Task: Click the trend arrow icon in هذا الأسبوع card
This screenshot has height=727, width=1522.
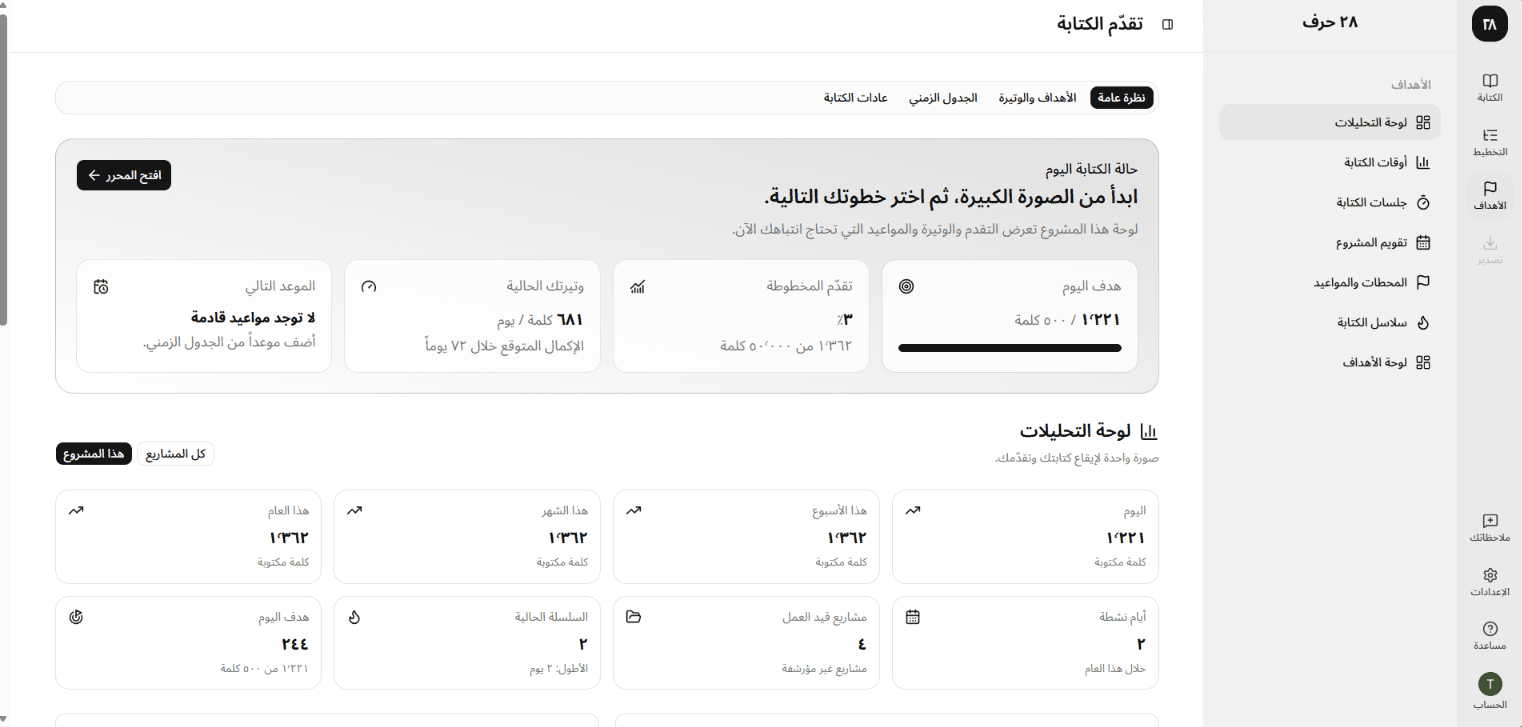Action: point(633,510)
